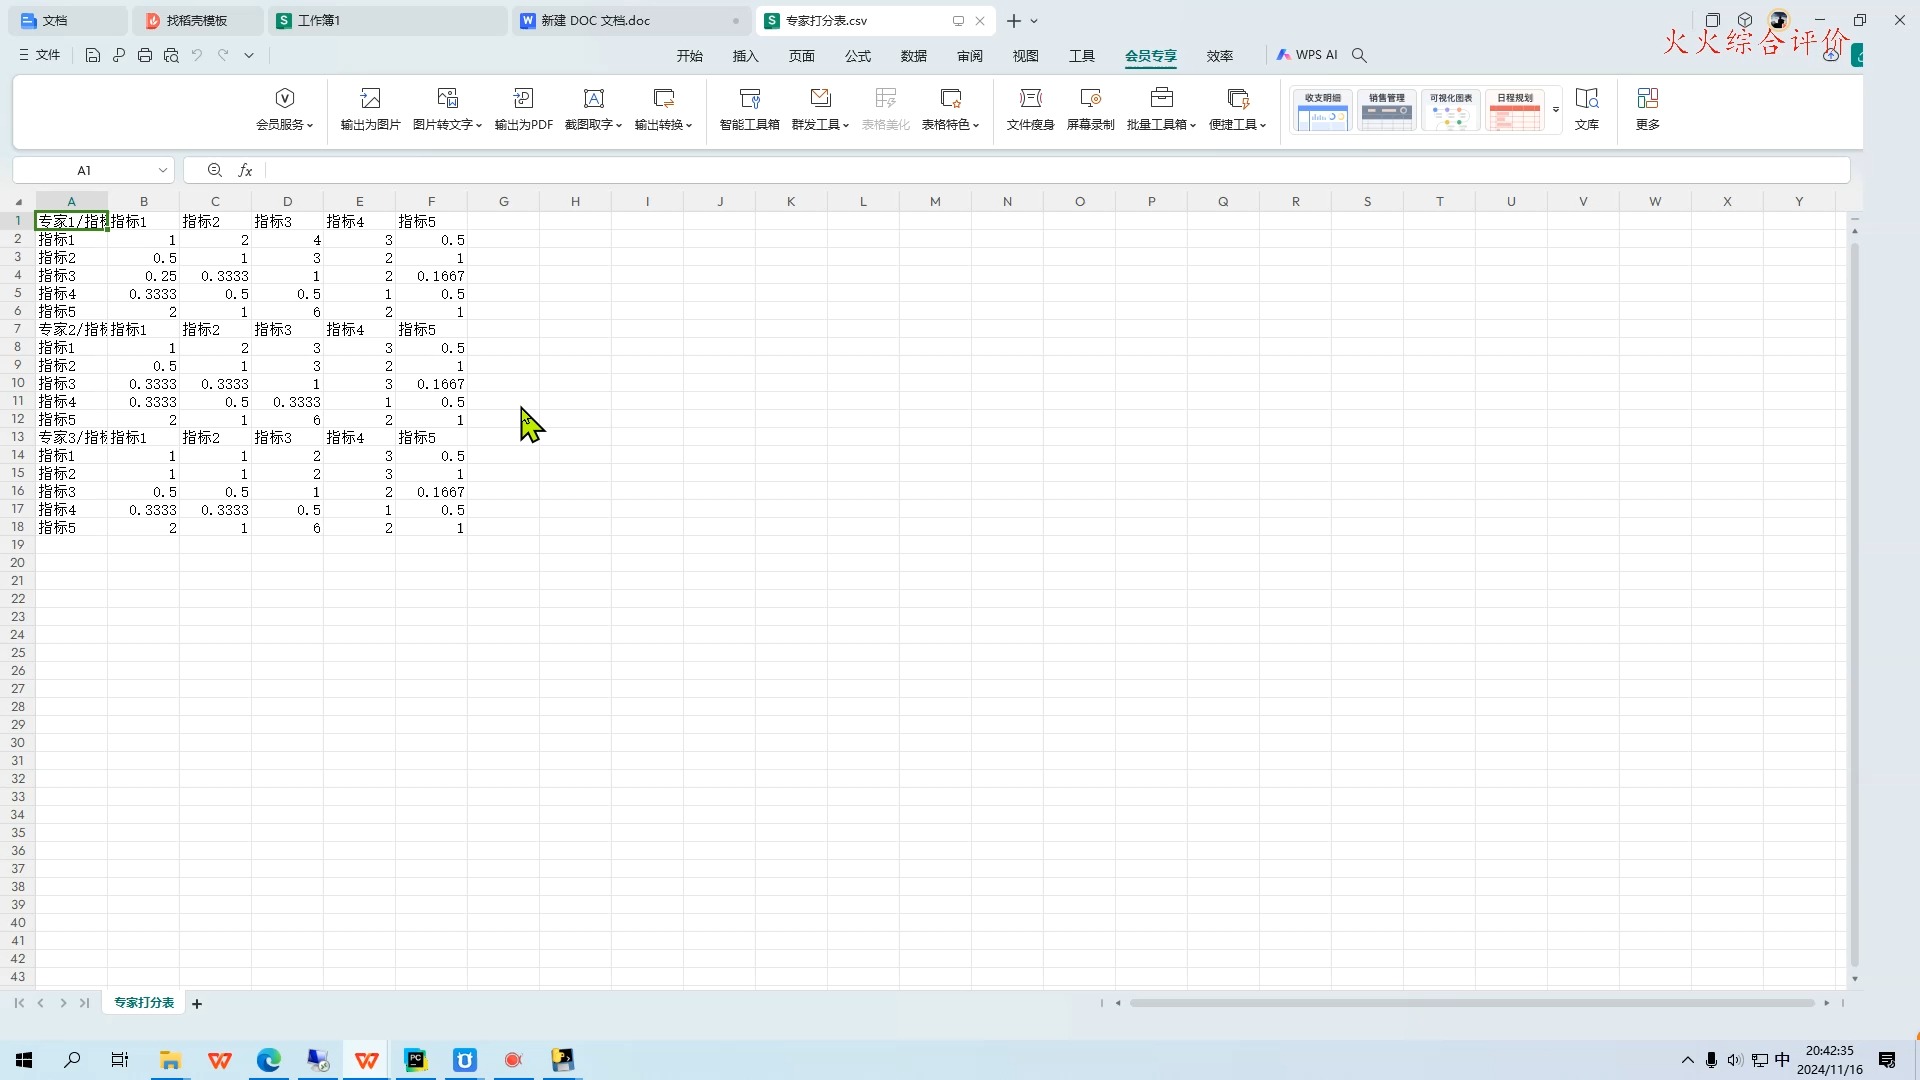Click 文件瘦身 (file slimming) icon
The height and width of the screenshot is (1080, 1920).
(x=1030, y=99)
